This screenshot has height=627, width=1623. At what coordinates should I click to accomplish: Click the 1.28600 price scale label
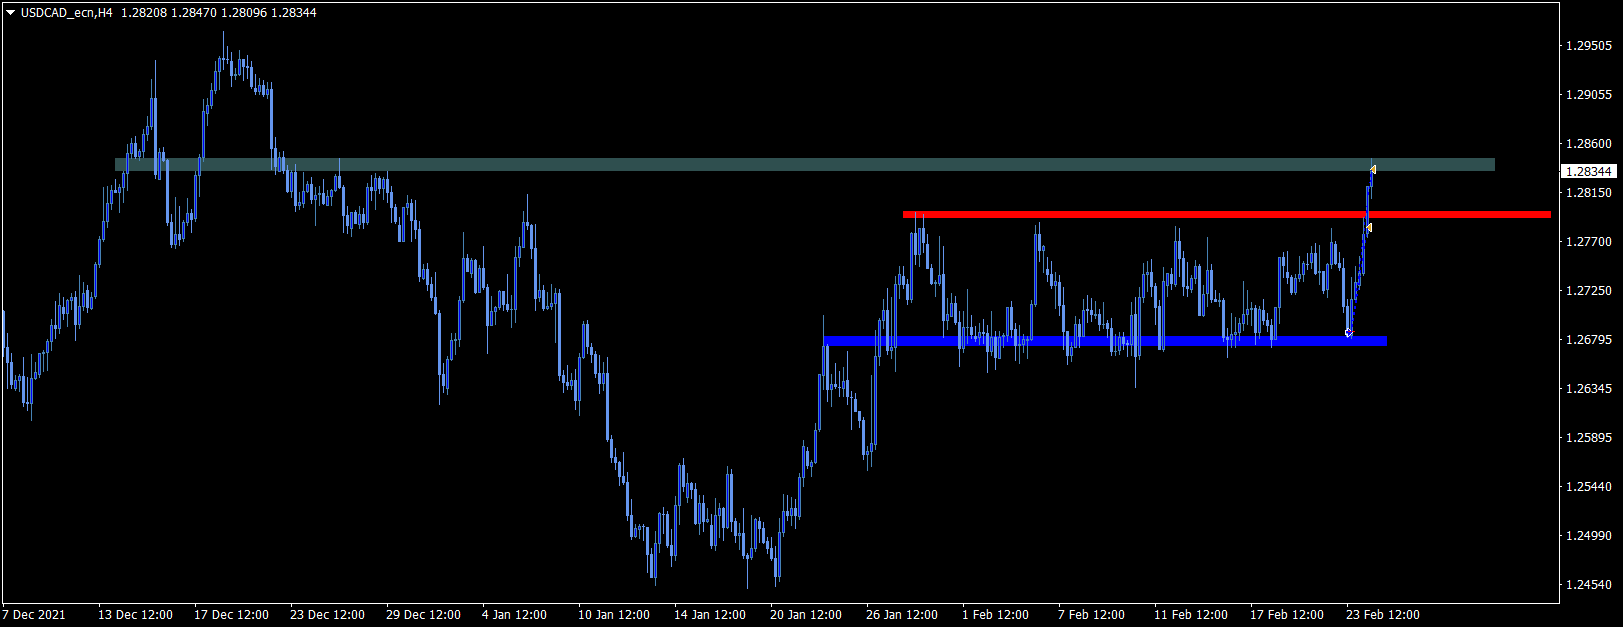tap(1589, 144)
